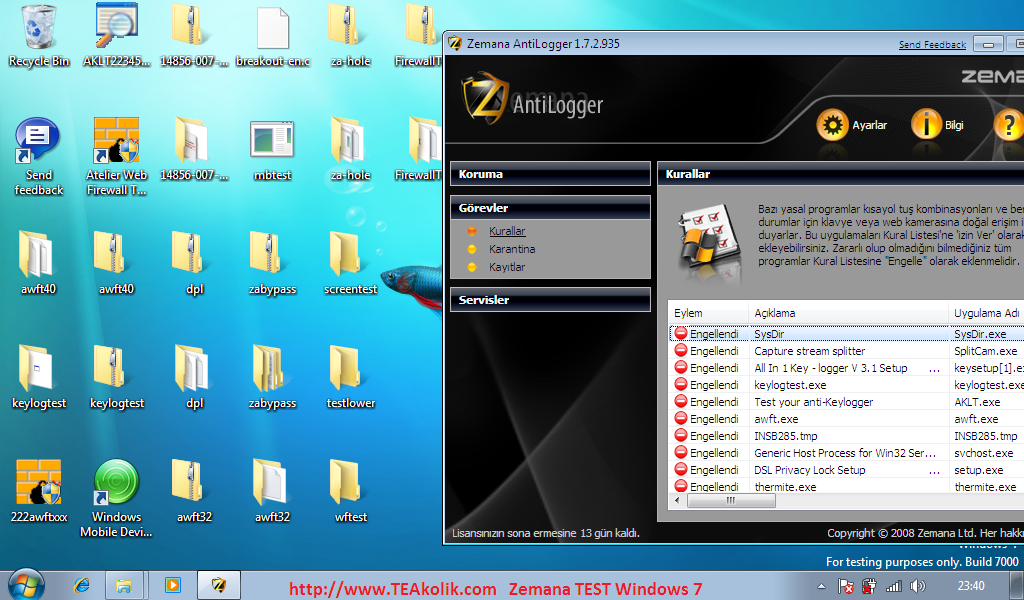Open the Servisler panel header

coord(550,300)
